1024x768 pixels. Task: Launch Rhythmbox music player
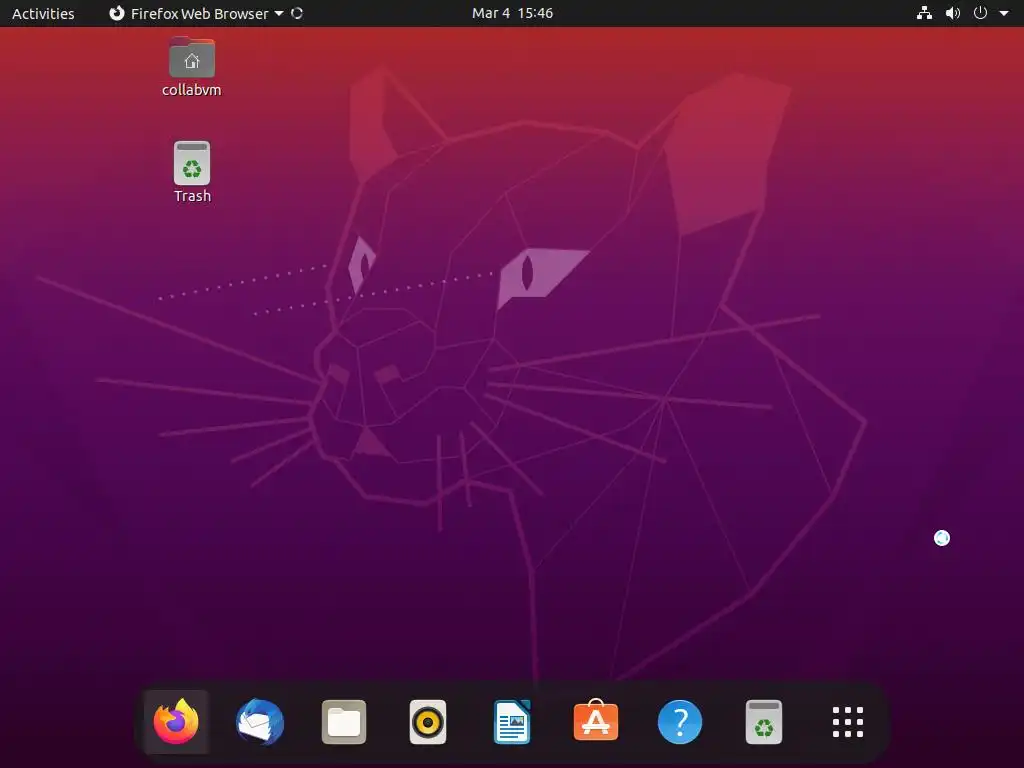pos(428,722)
